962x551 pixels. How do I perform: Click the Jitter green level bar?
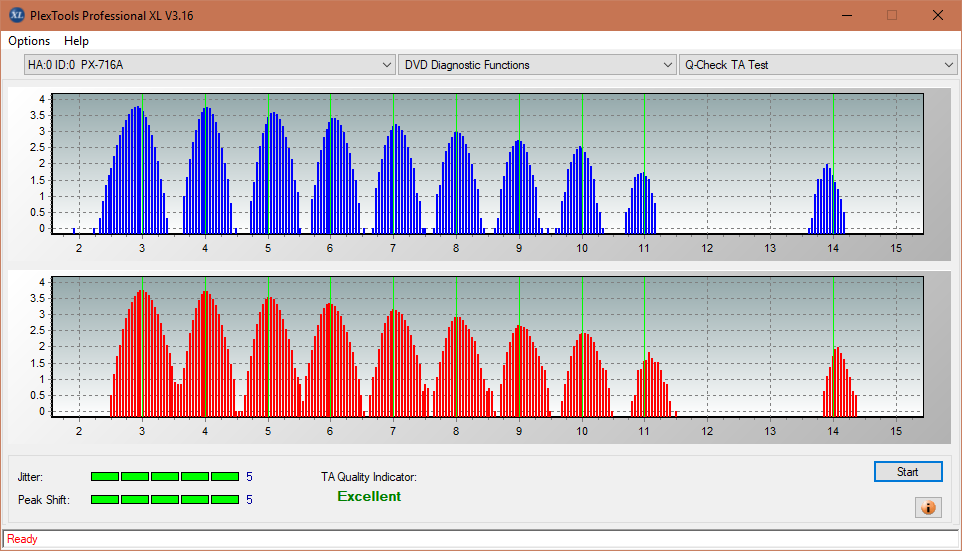165,477
